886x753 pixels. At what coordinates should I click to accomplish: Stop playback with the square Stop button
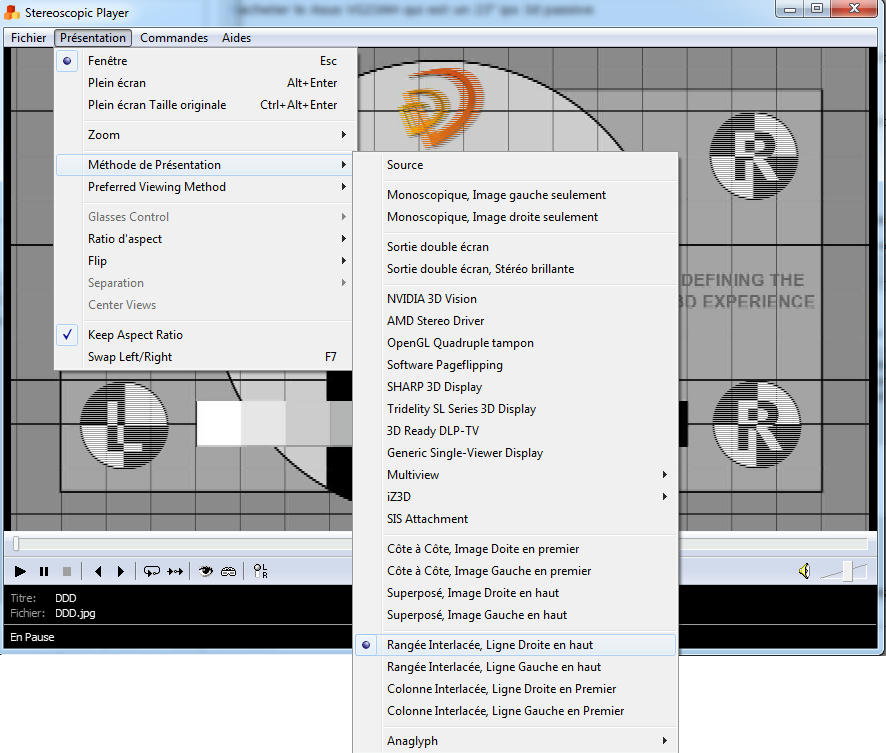[x=67, y=571]
